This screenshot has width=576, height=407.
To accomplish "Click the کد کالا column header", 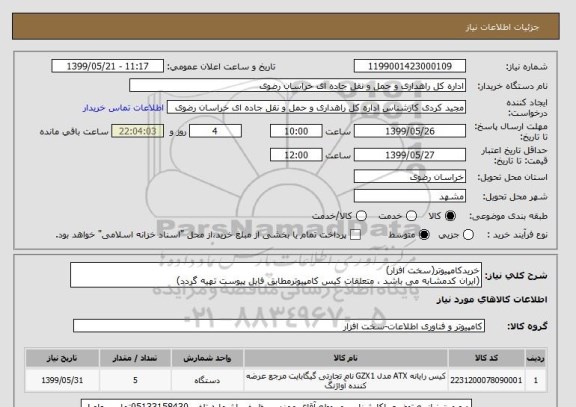I will point(486,358).
